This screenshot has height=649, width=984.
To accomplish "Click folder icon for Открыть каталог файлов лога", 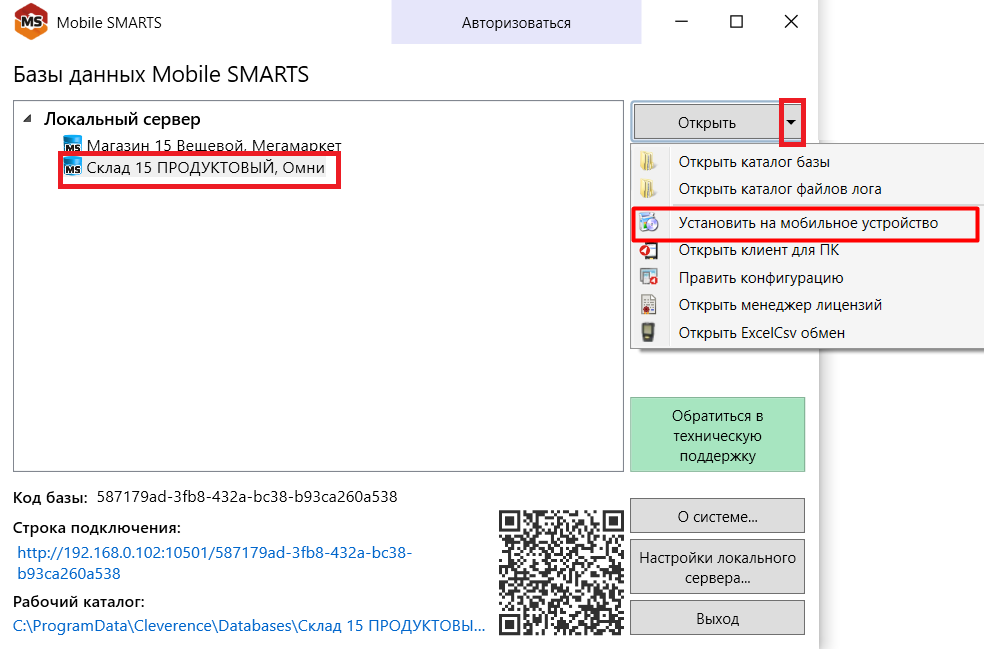I will click(648, 189).
